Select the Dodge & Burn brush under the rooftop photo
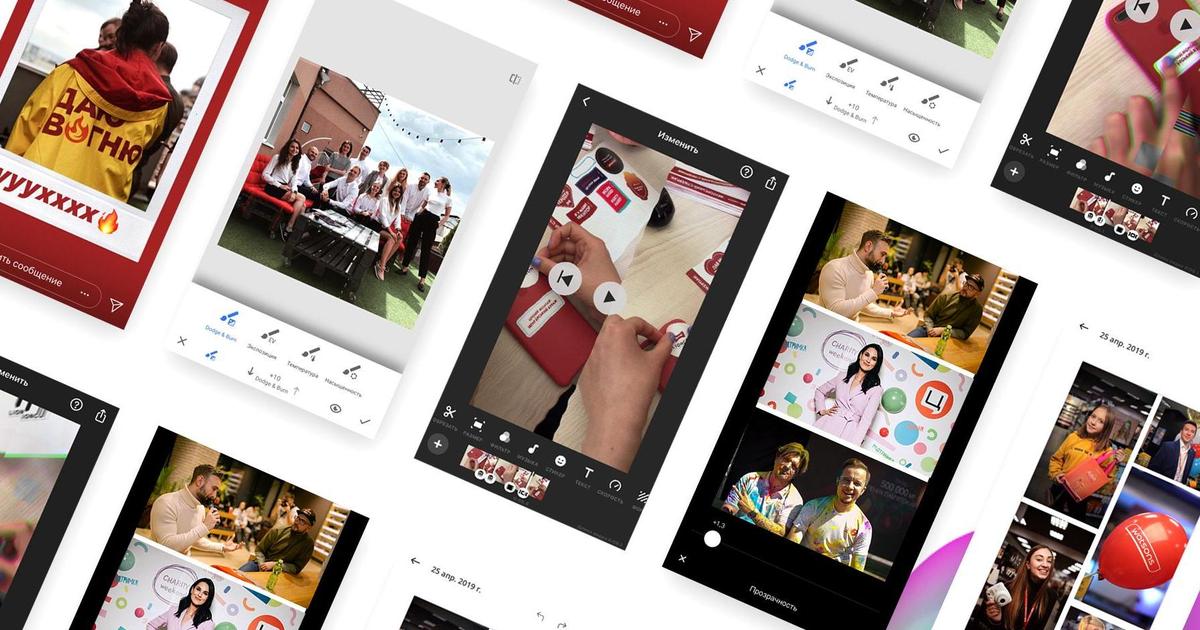This screenshot has height=630, width=1200. [225, 327]
